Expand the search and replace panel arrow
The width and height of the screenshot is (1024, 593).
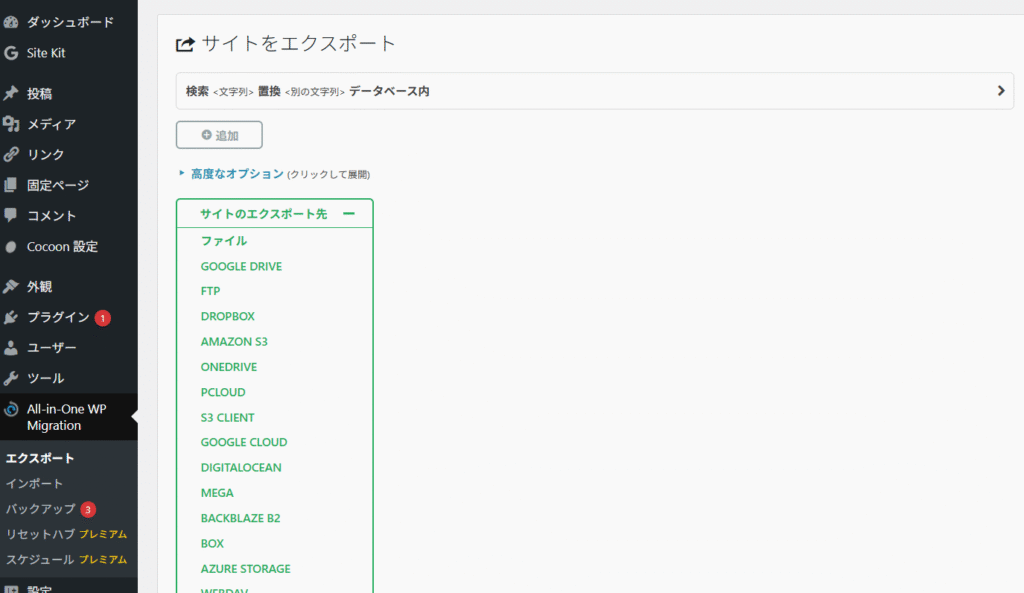[x=1000, y=91]
